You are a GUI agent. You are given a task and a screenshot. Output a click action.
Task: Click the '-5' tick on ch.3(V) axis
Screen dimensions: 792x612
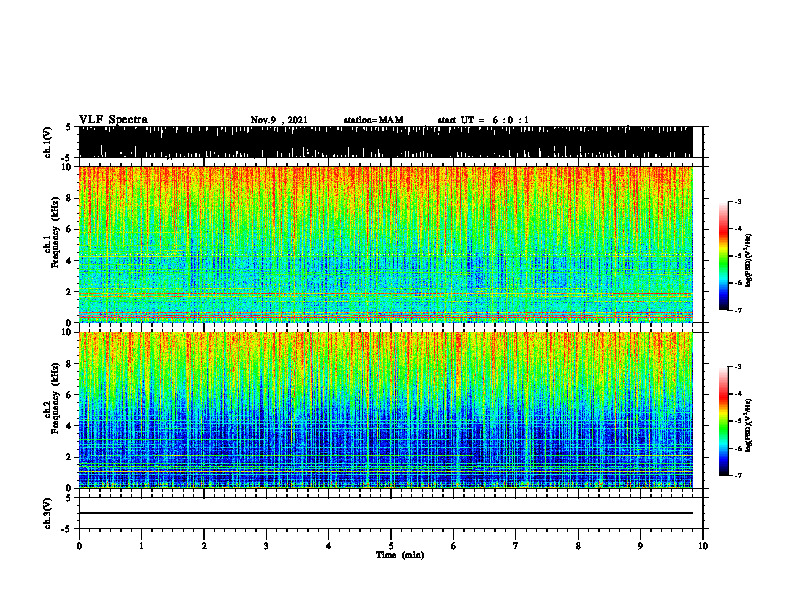pos(66,529)
